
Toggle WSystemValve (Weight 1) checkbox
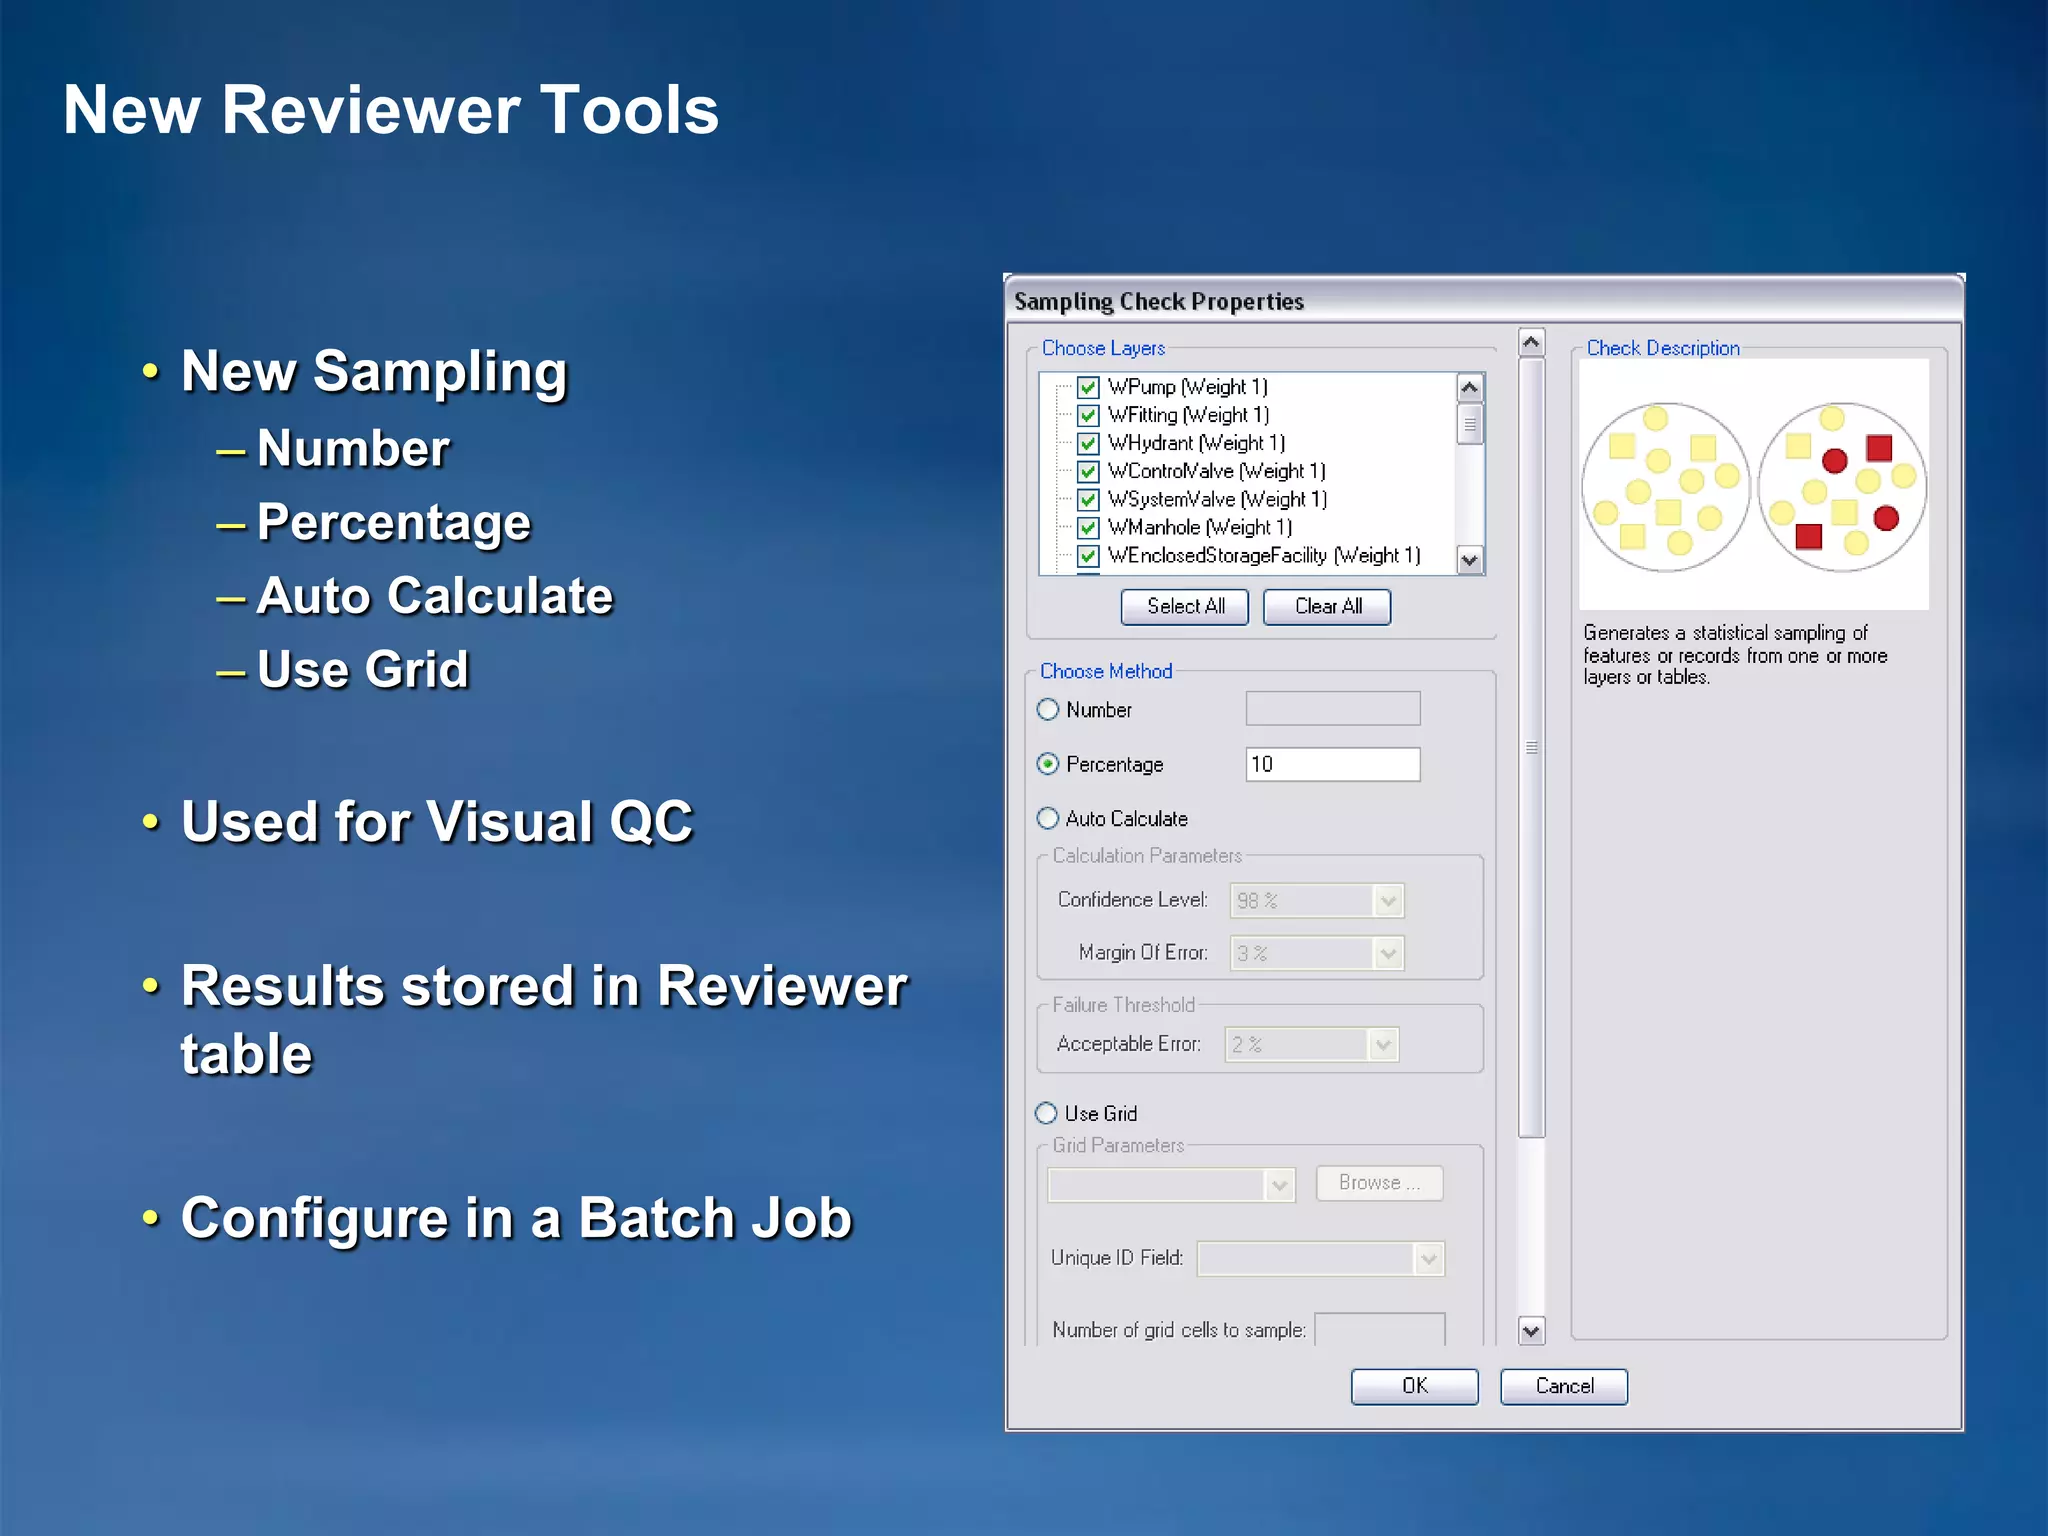point(1088,499)
